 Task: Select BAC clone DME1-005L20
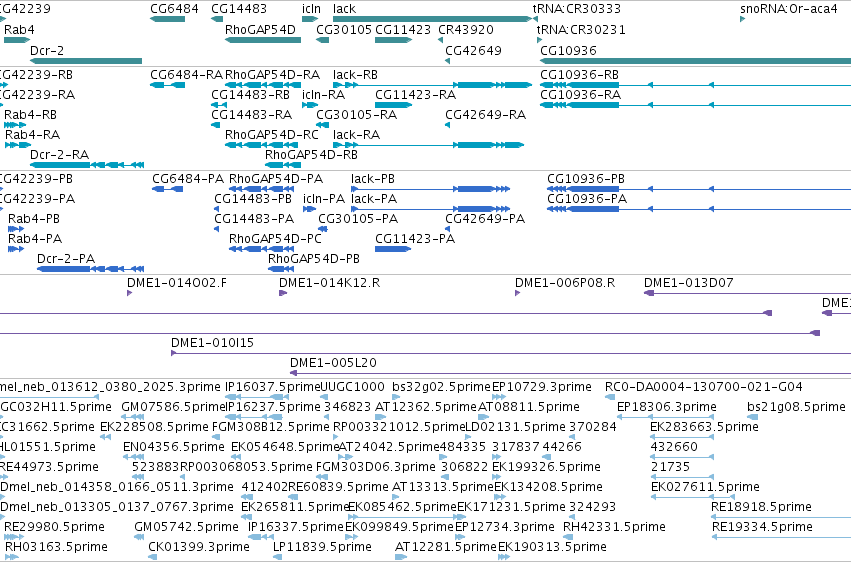(570, 373)
